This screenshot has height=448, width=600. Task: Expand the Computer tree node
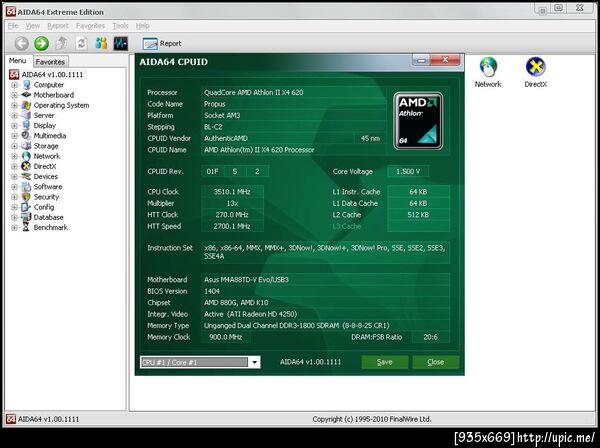pos(14,85)
